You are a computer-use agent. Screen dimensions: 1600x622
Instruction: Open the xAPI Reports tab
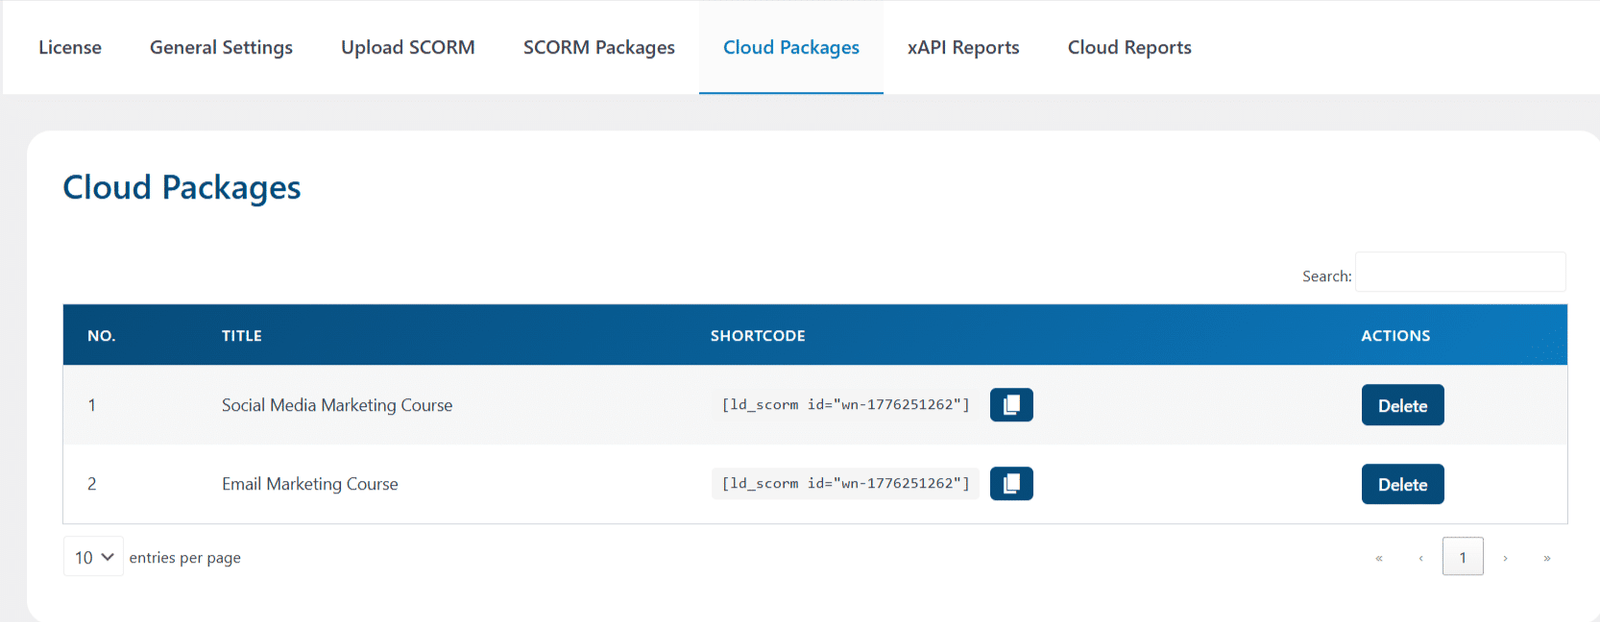963,47
